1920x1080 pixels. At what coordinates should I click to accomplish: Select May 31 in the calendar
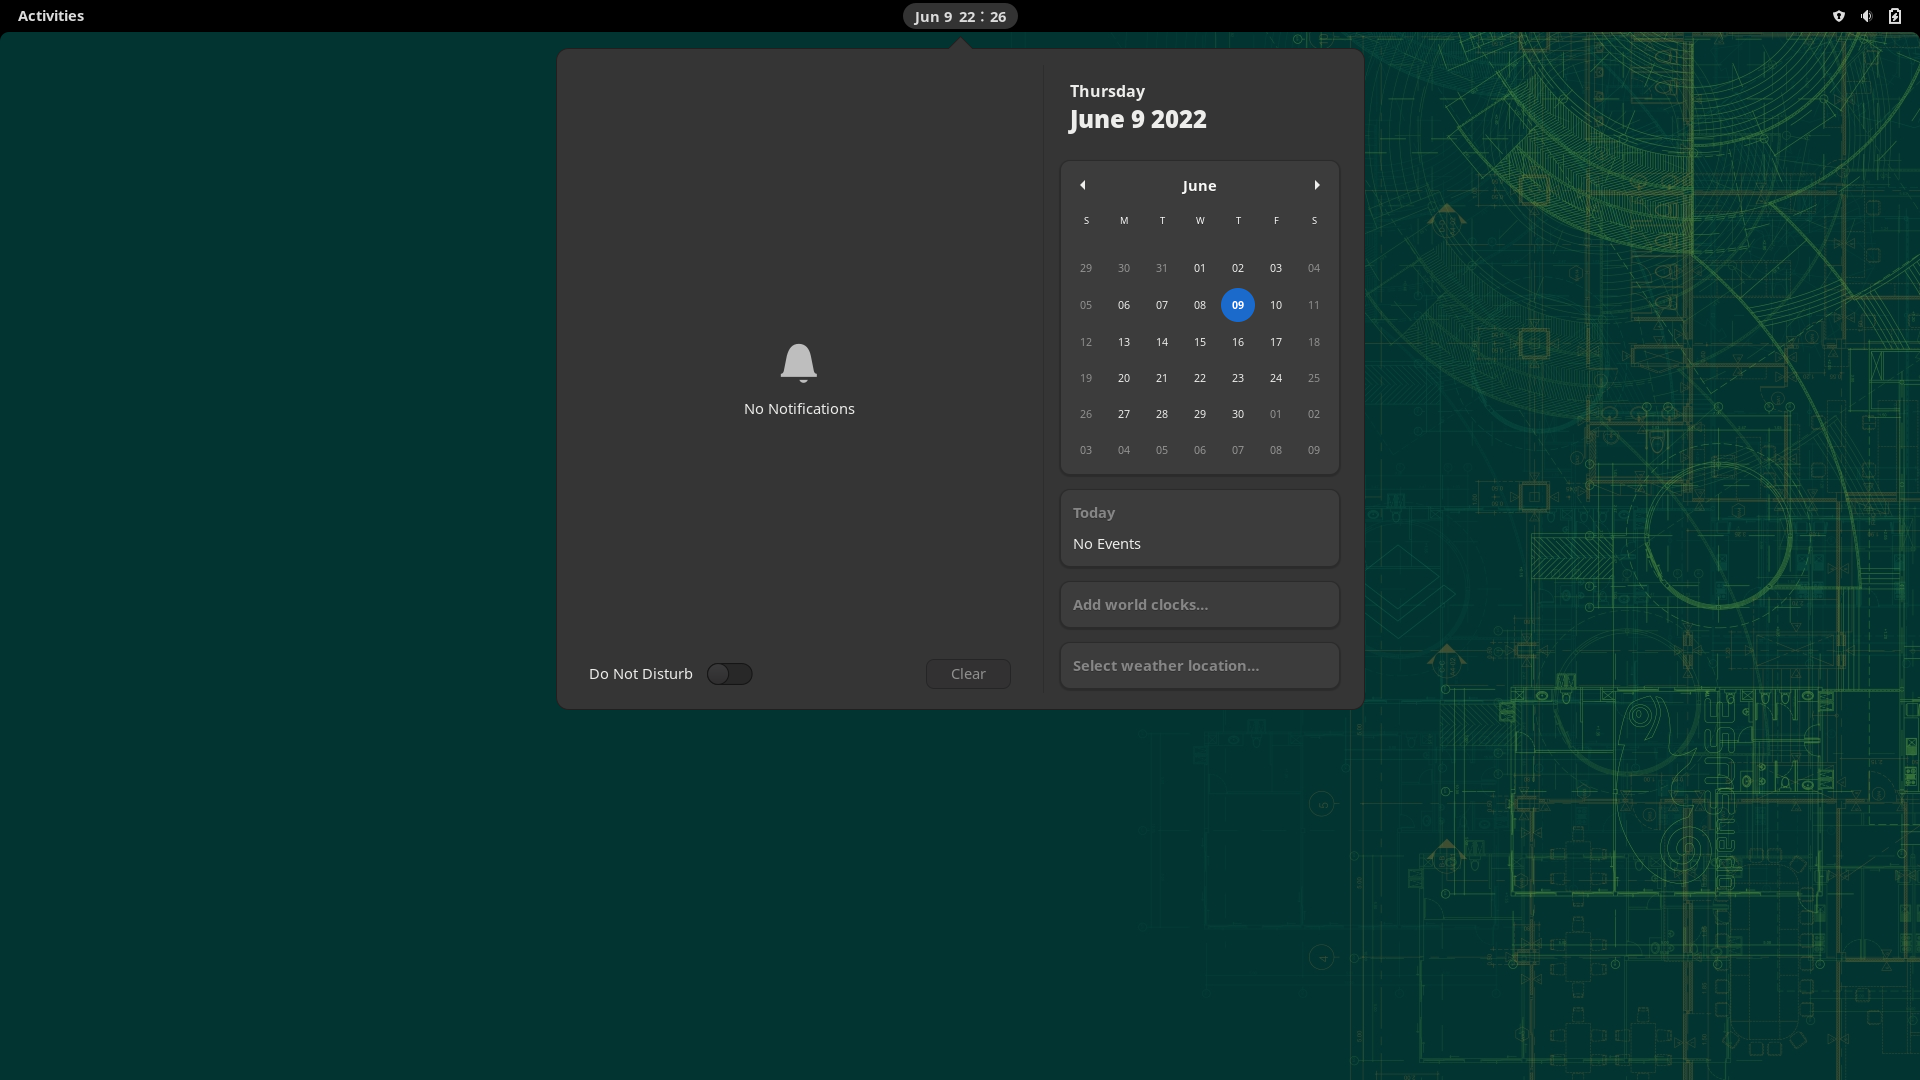1161,268
